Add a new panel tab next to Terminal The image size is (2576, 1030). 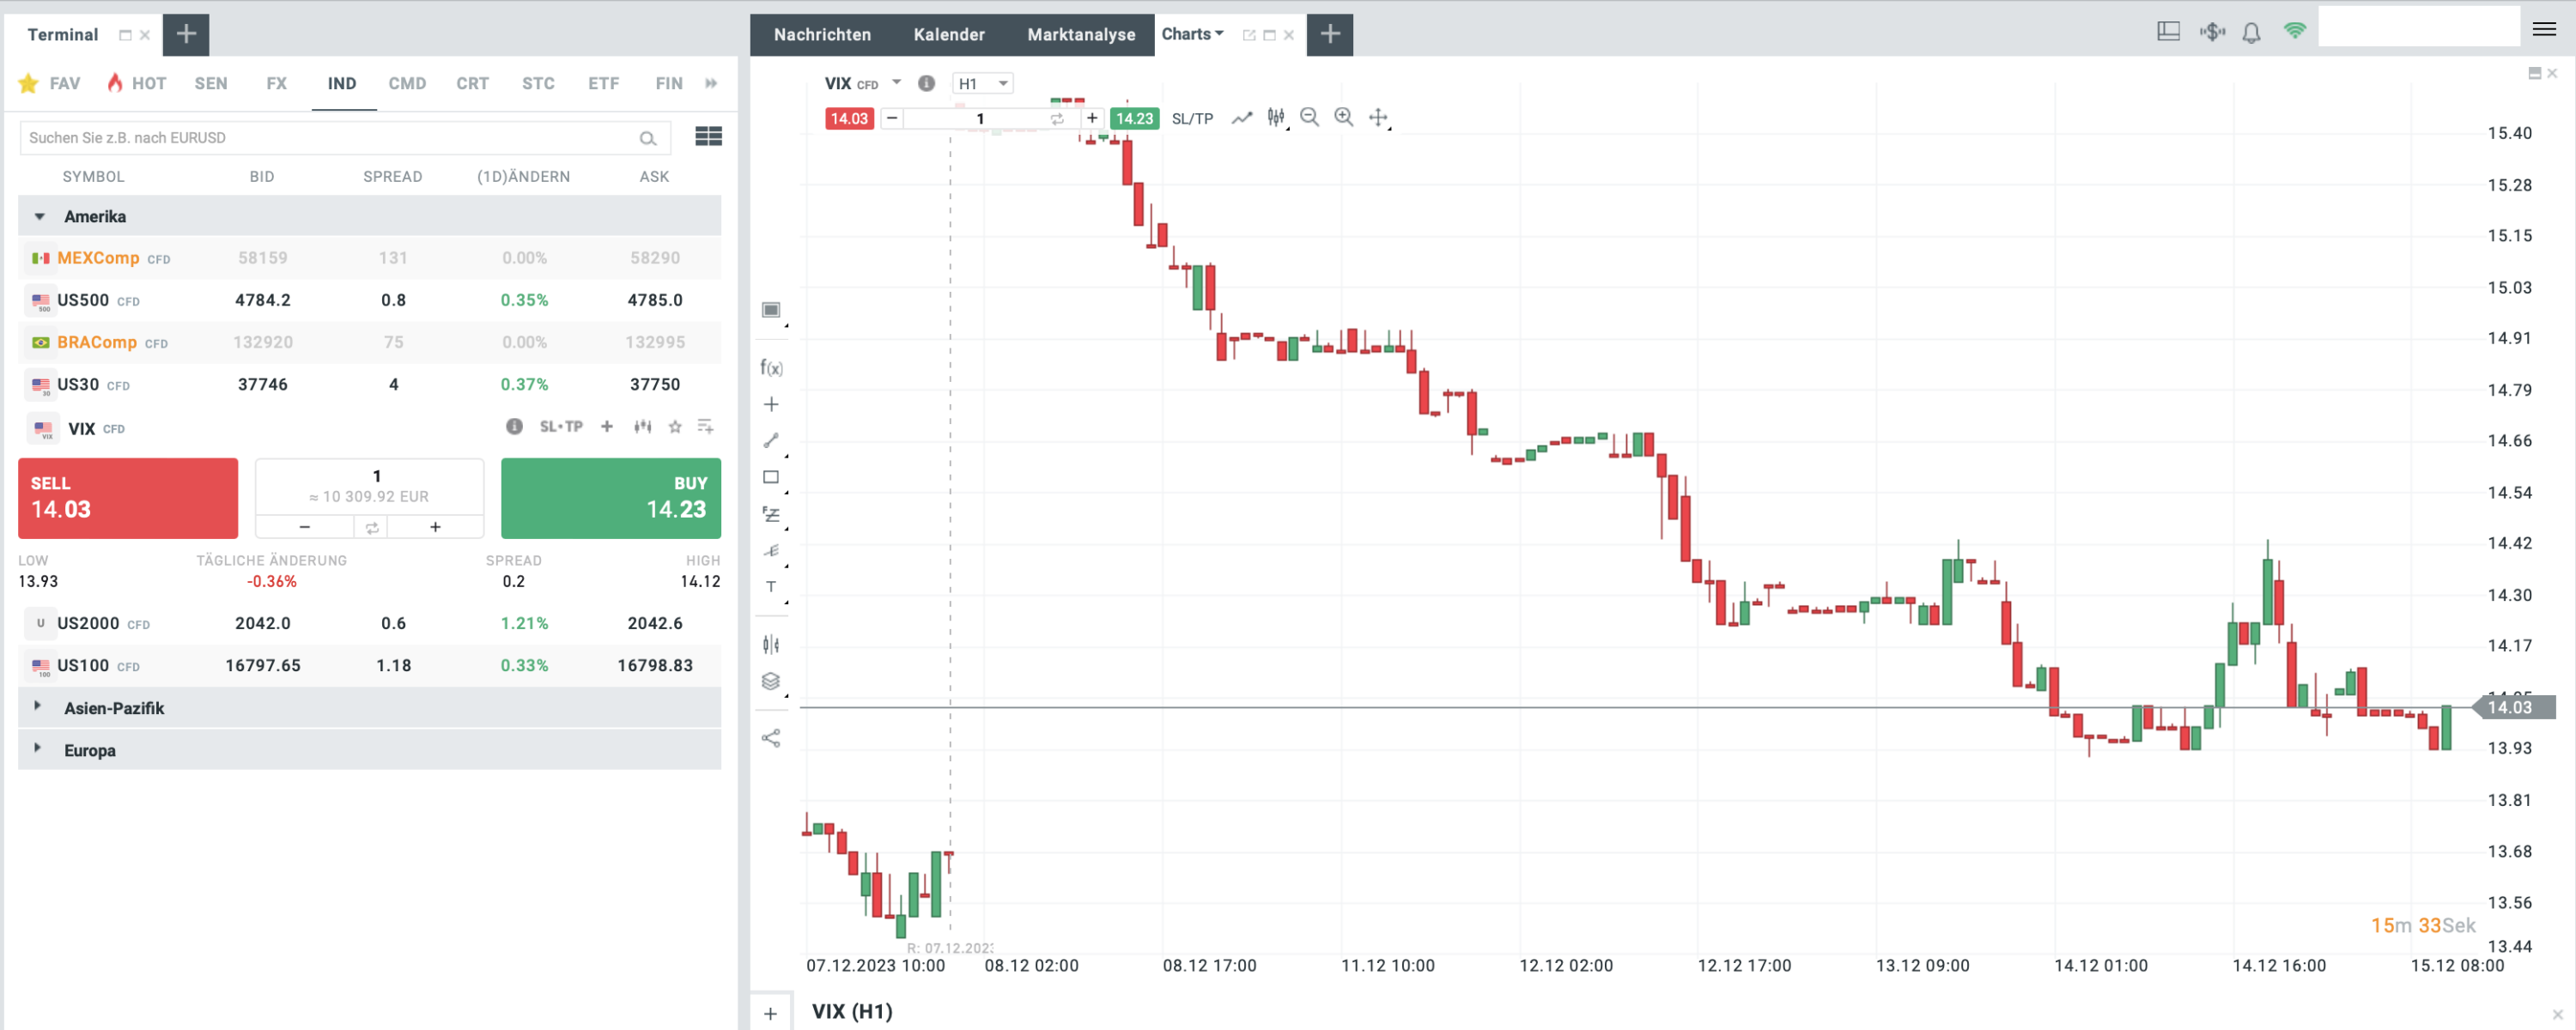[186, 34]
